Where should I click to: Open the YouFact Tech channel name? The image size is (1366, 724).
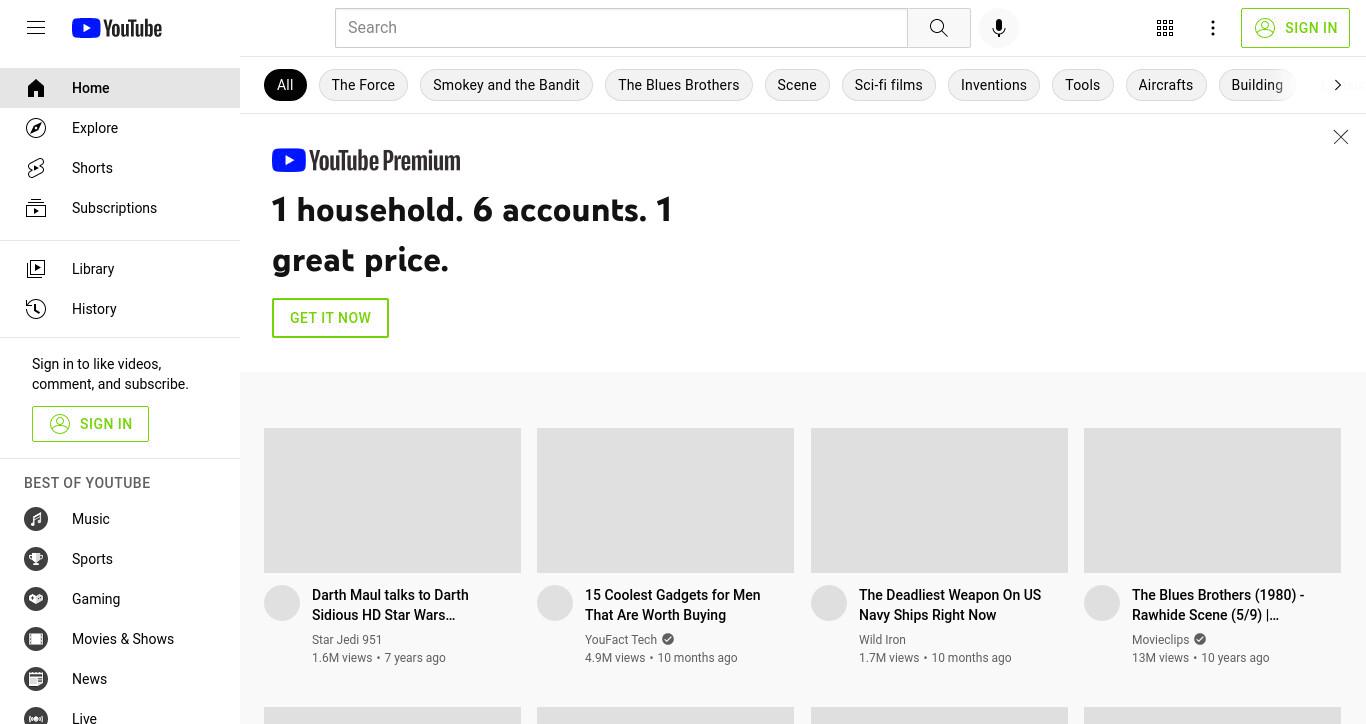click(x=621, y=640)
